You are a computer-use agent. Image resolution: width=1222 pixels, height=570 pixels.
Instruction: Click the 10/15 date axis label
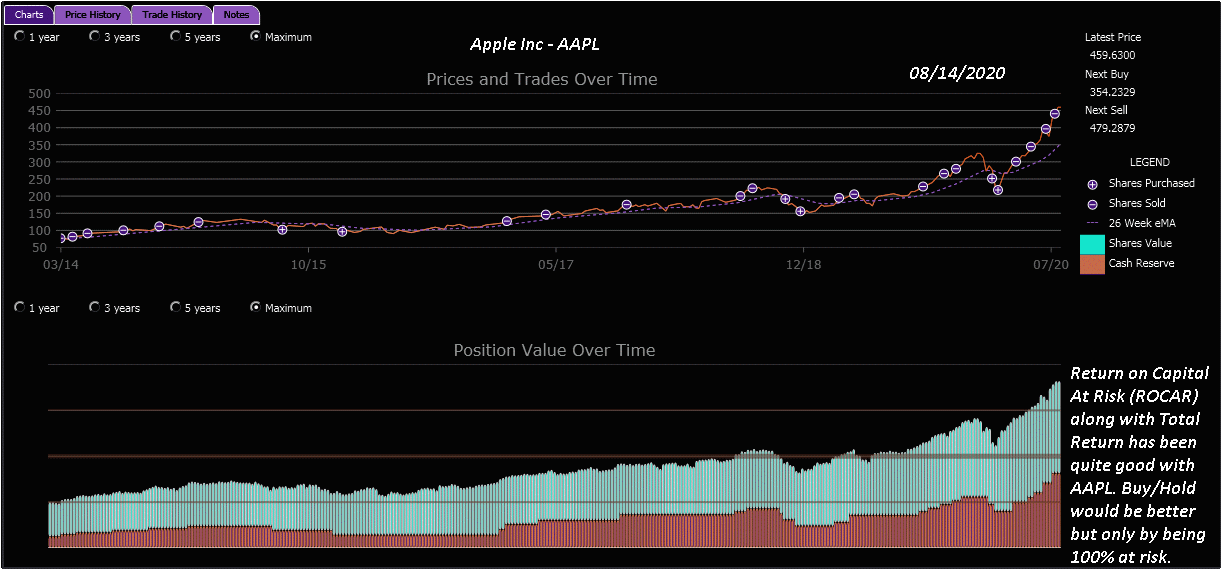coord(308,265)
